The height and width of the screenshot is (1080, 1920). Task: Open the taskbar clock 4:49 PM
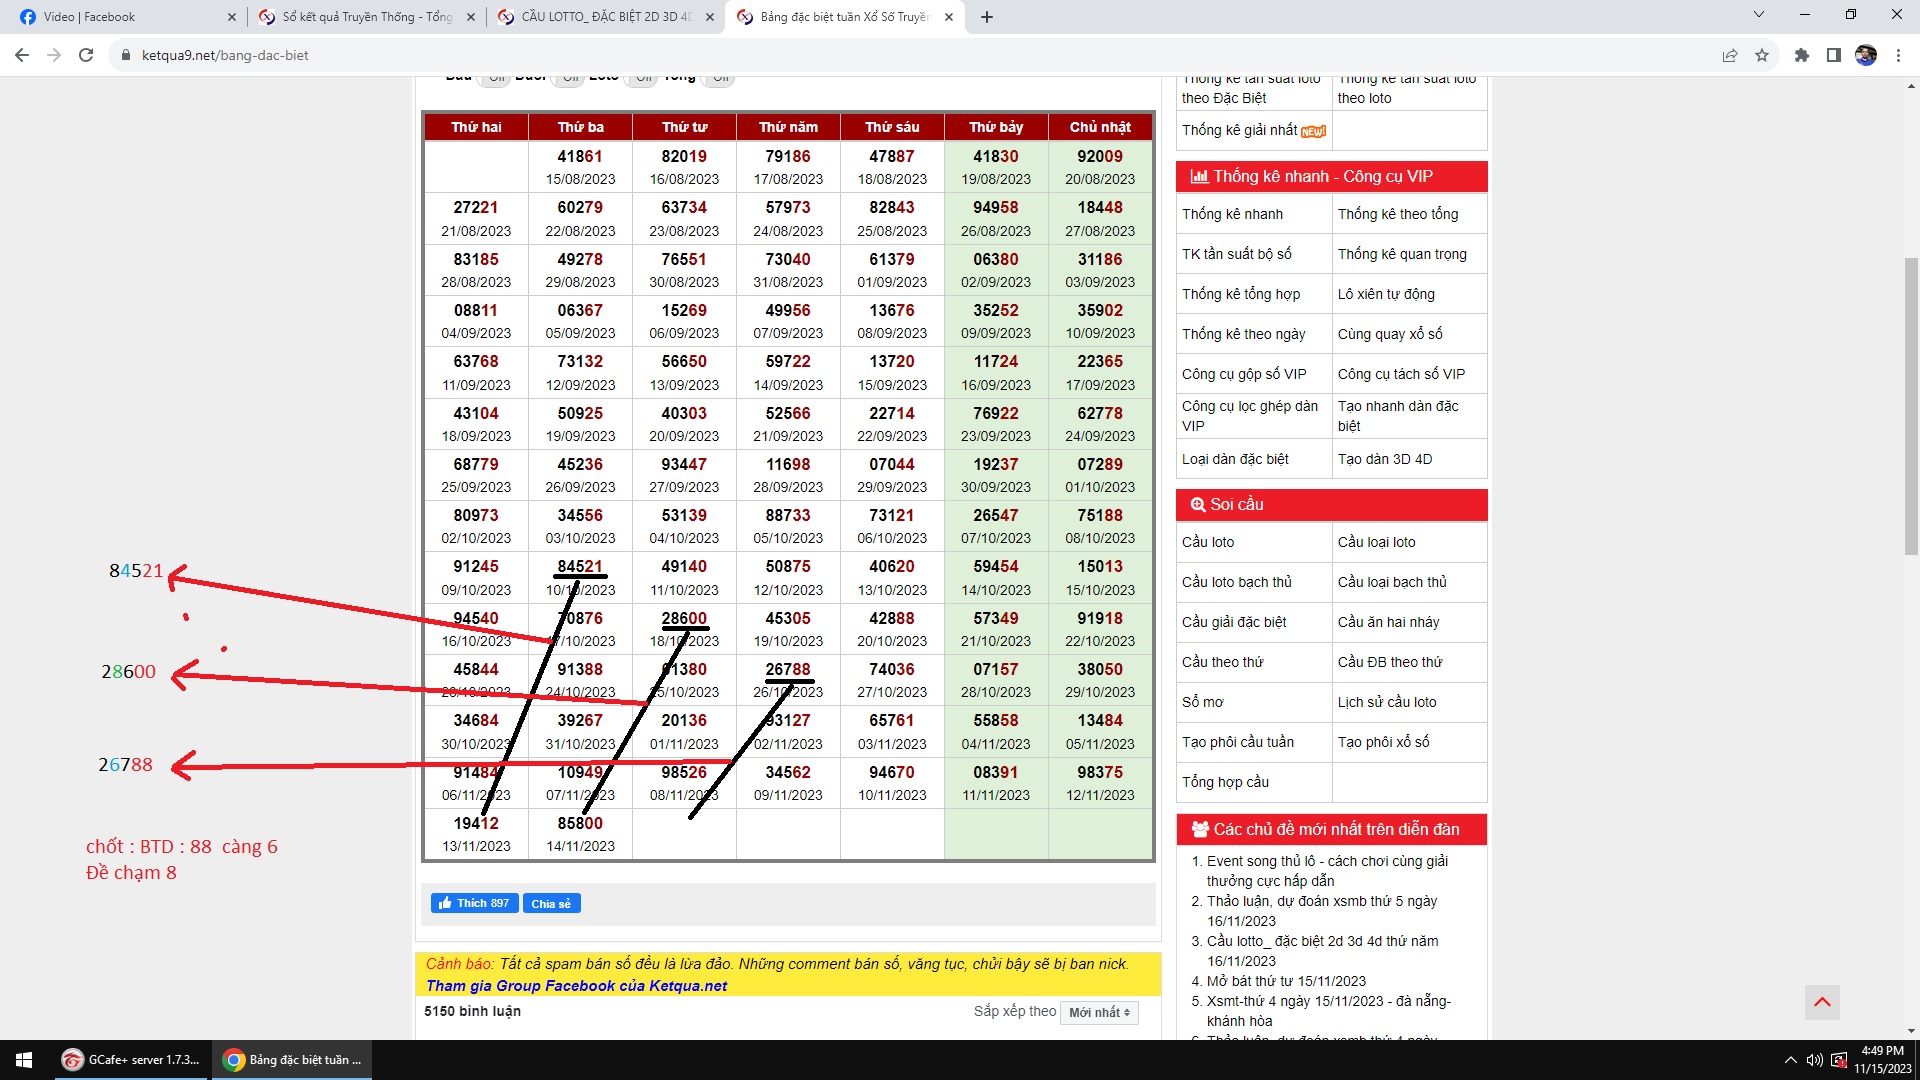(1883, 1060)
